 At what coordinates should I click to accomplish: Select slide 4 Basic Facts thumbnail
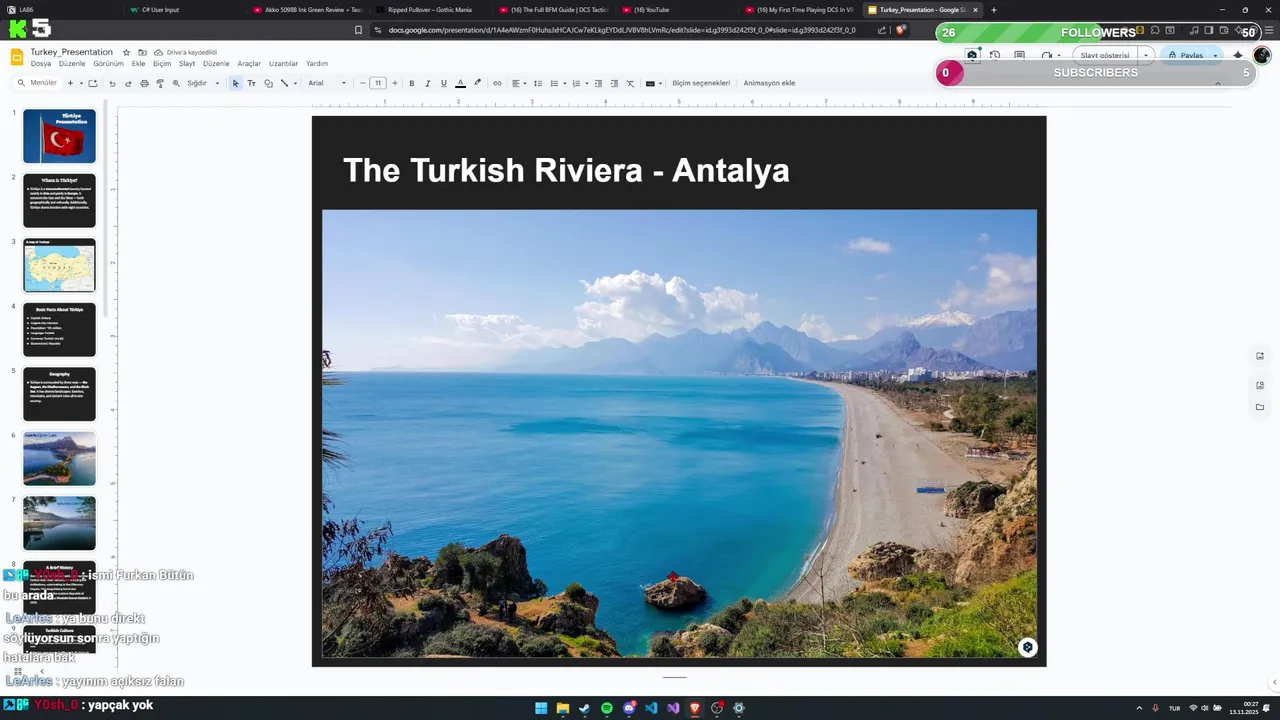tap(59, 329)
